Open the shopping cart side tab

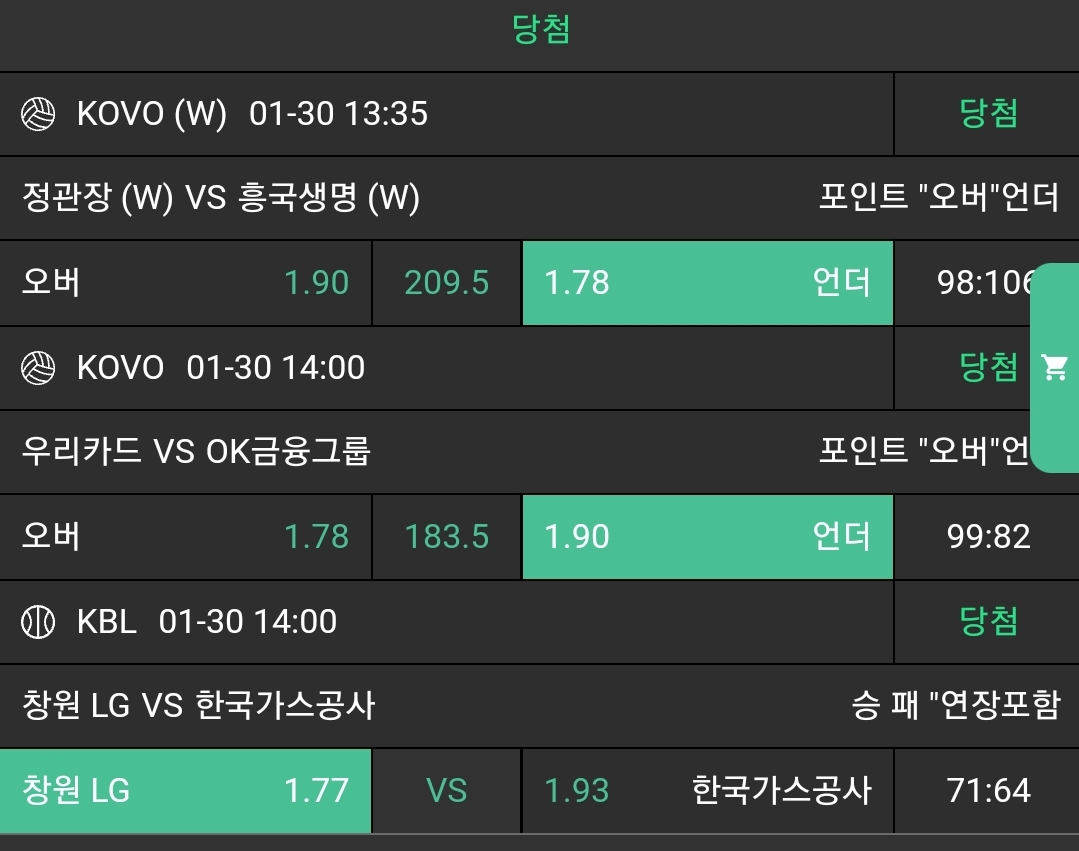point(1054,367)
